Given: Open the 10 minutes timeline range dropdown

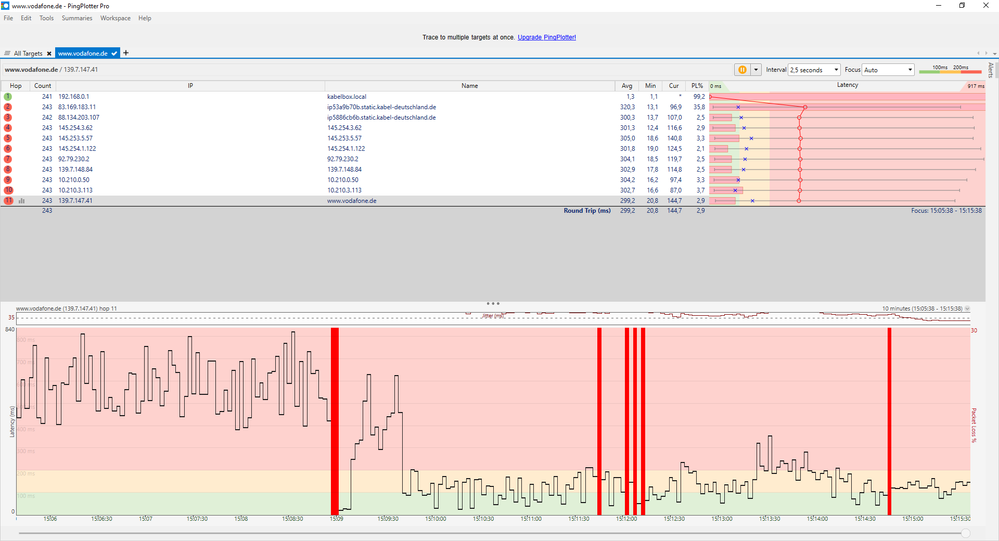Looking at the screenshot, I should tap(967, 308).
